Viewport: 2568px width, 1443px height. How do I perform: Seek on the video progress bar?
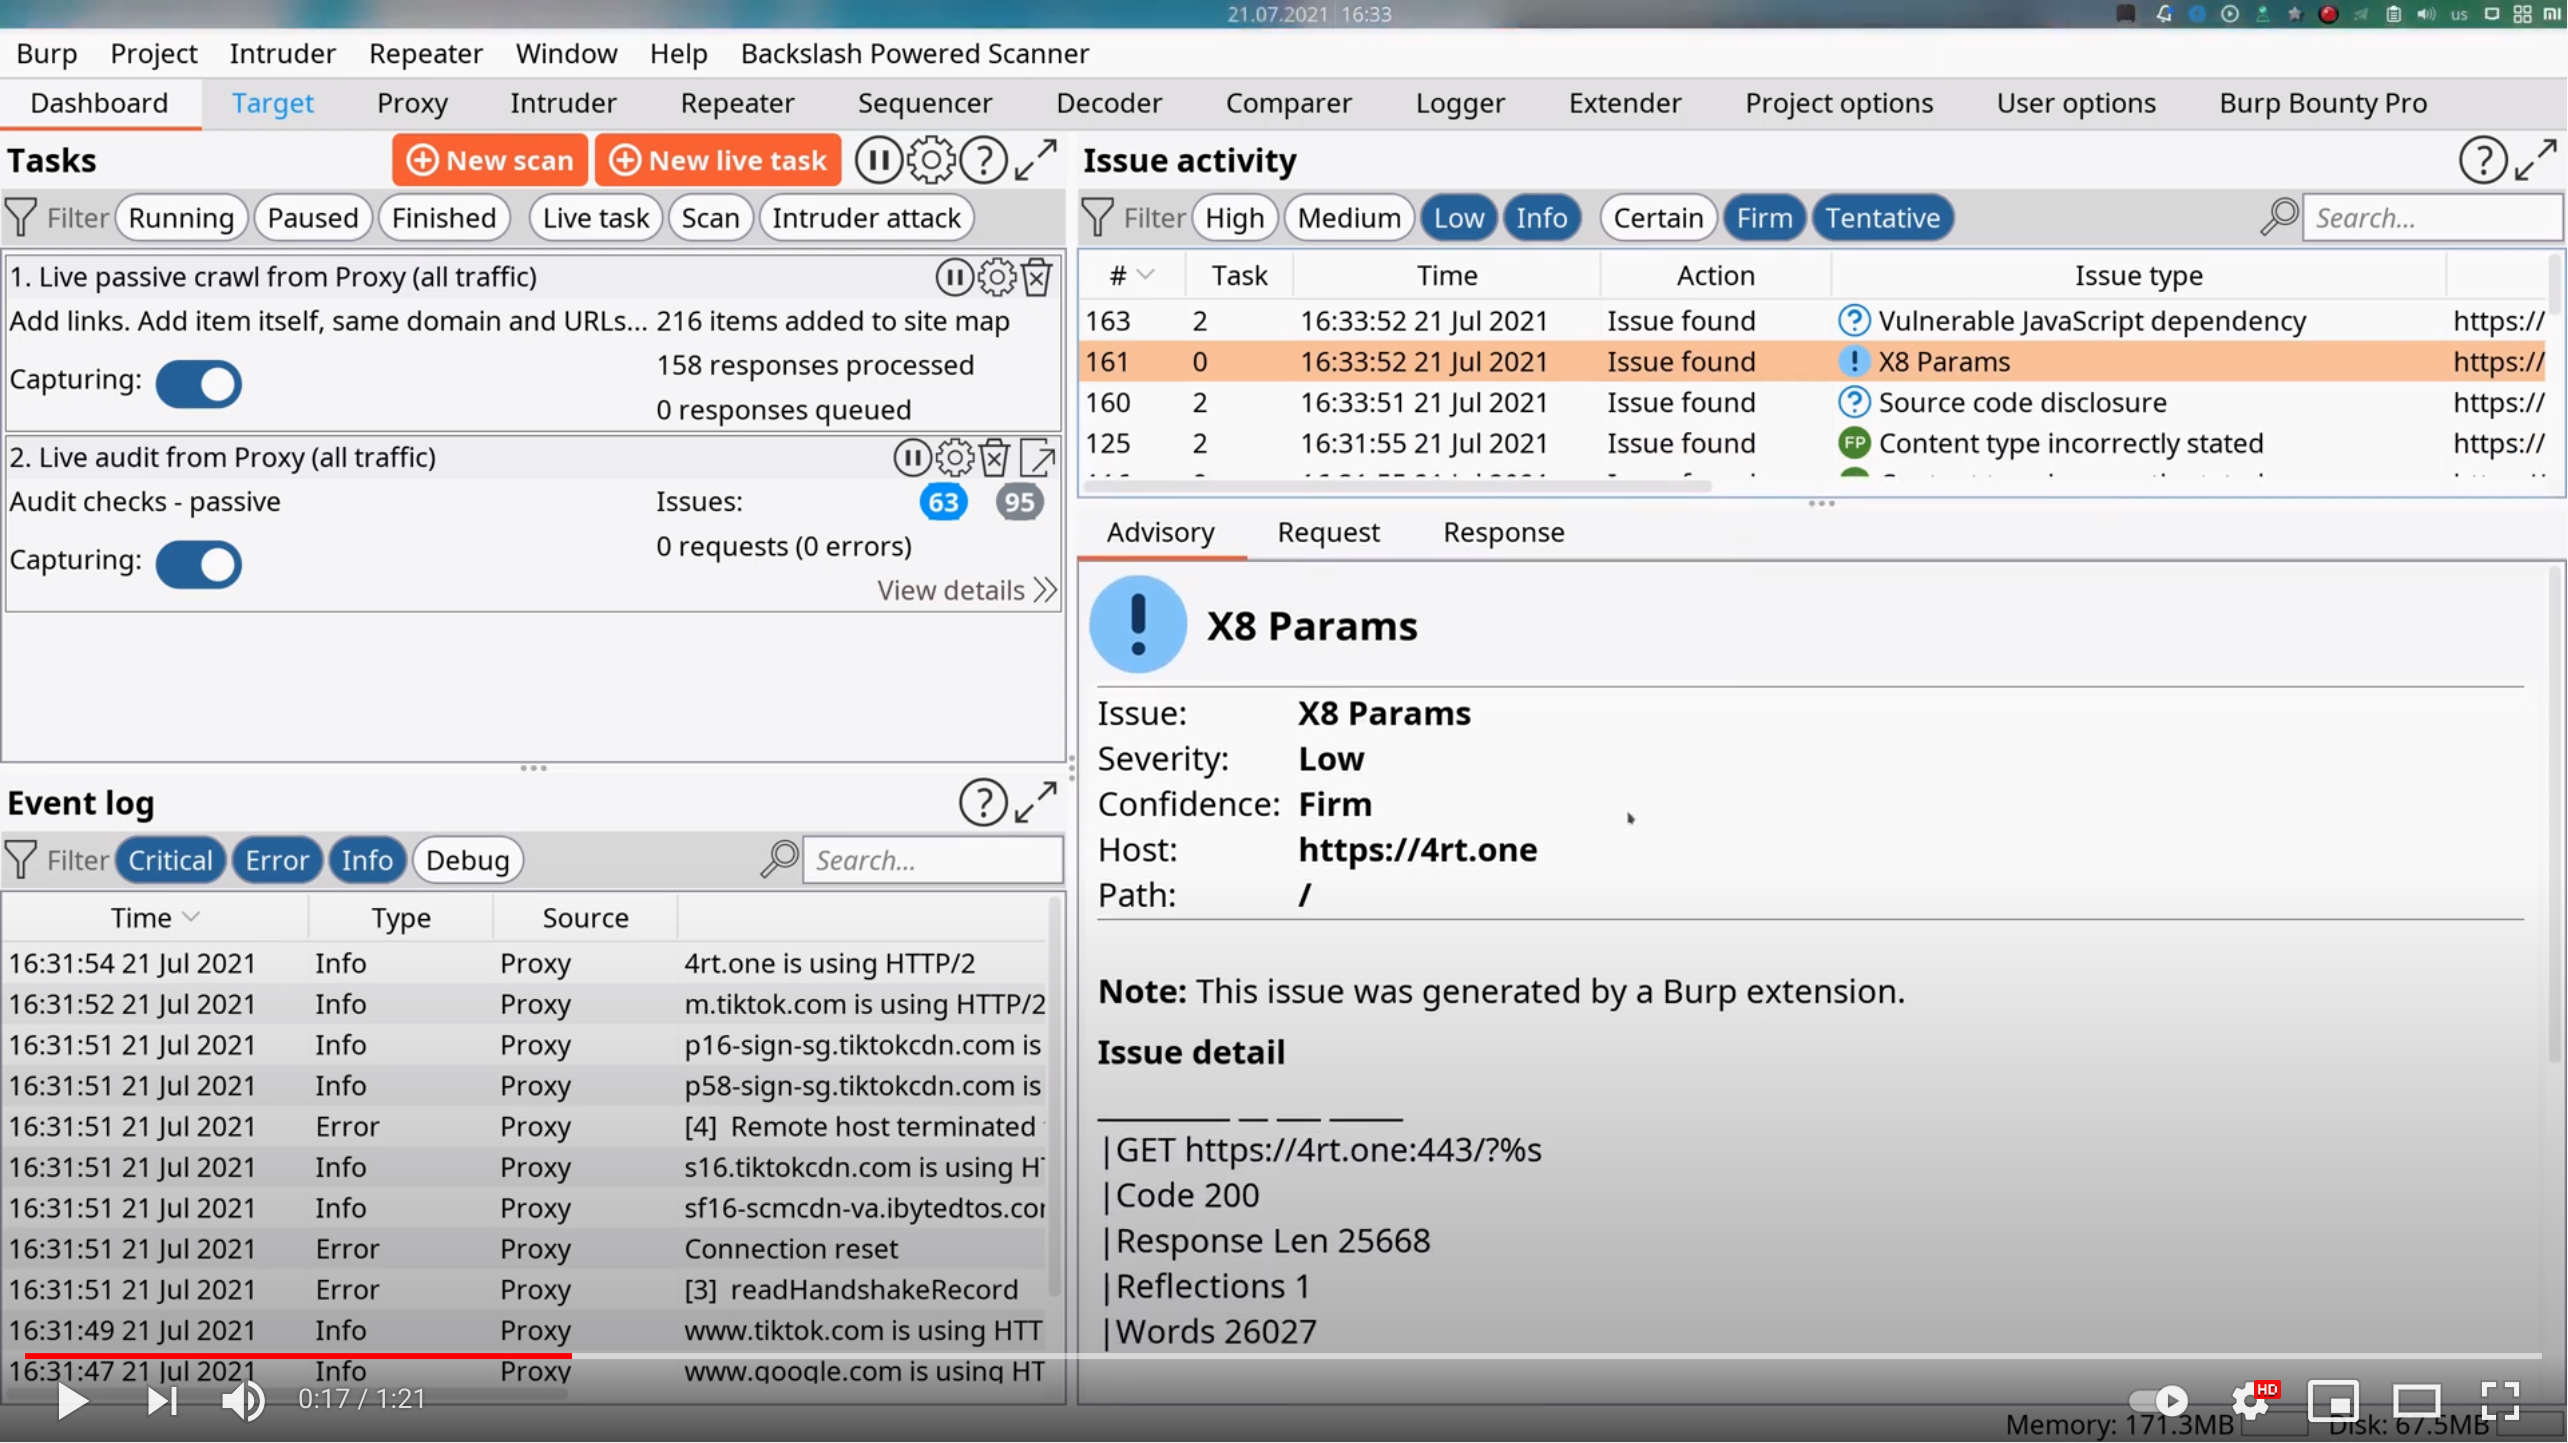[1283, 1356]
